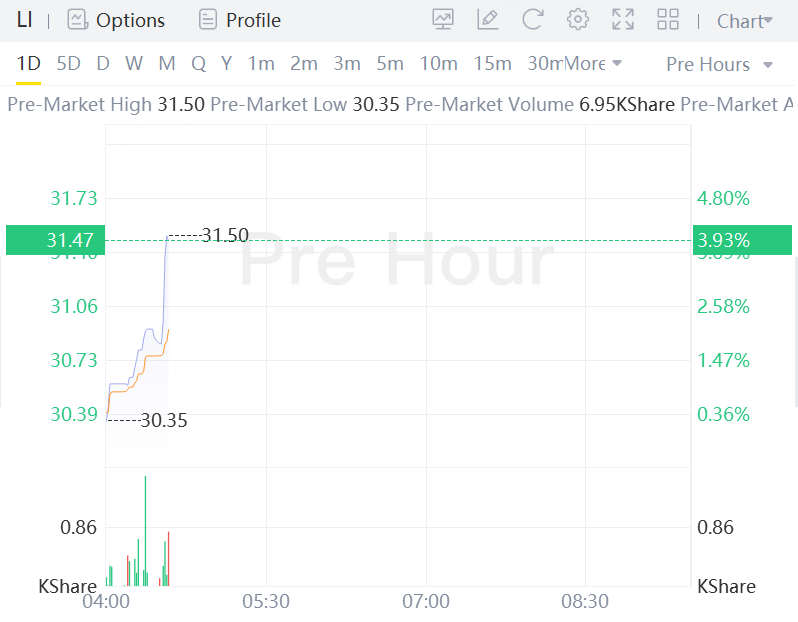The height and width of the screenshot is (622, 798).
Task: Click the chart monitor display icon
Action: click(x=443, y=20)
